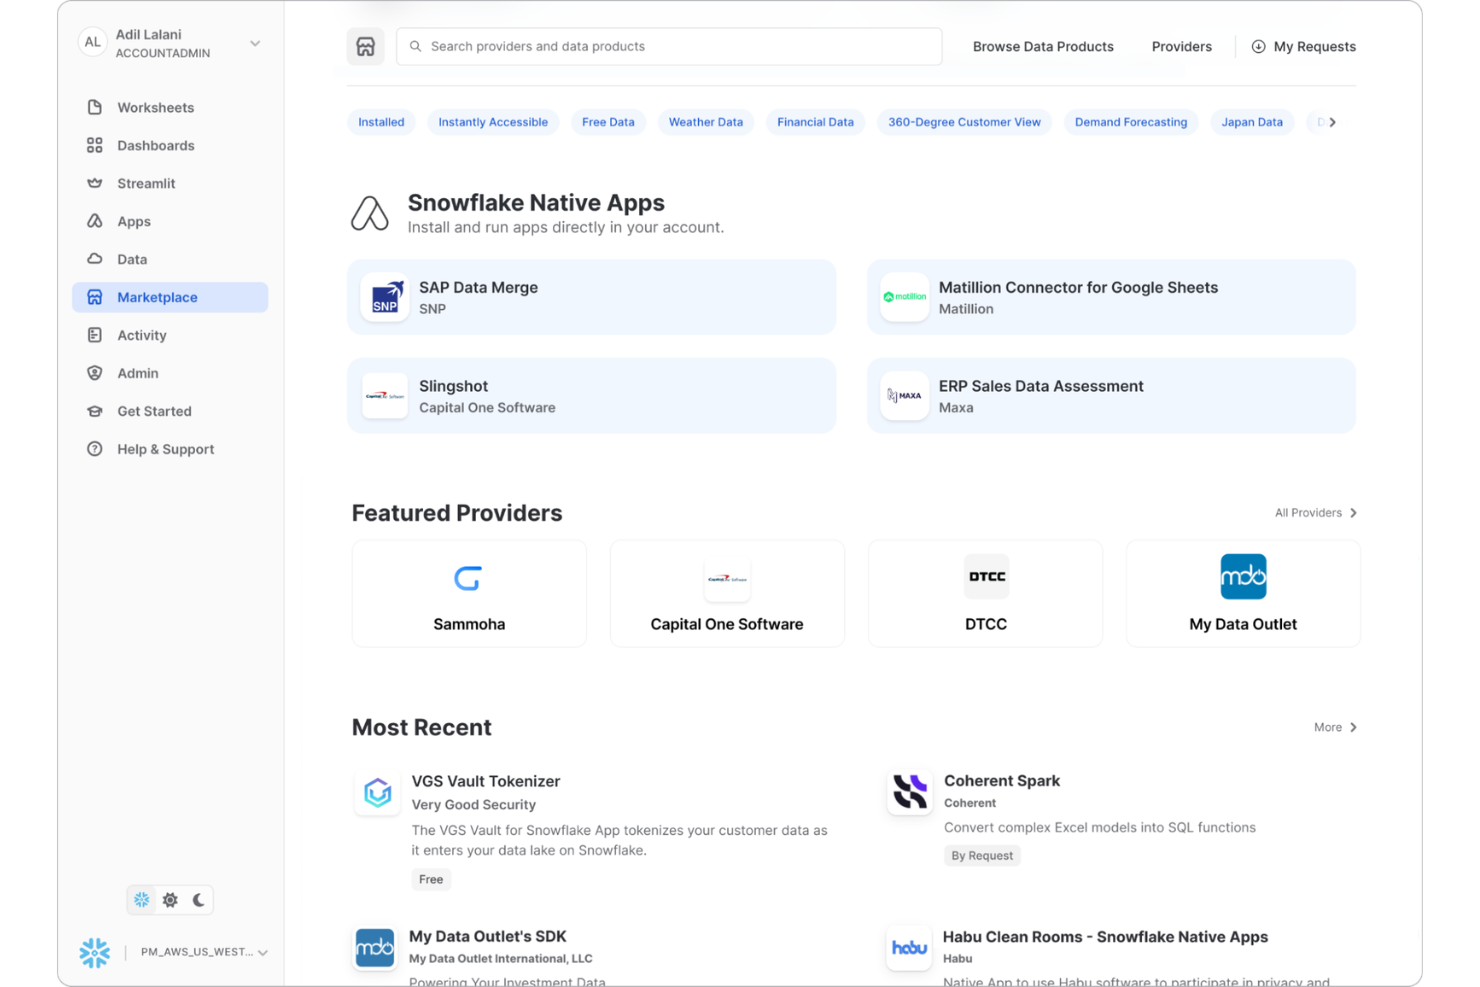Open the Slingshot app by Capital One Software

click(591, 395)
